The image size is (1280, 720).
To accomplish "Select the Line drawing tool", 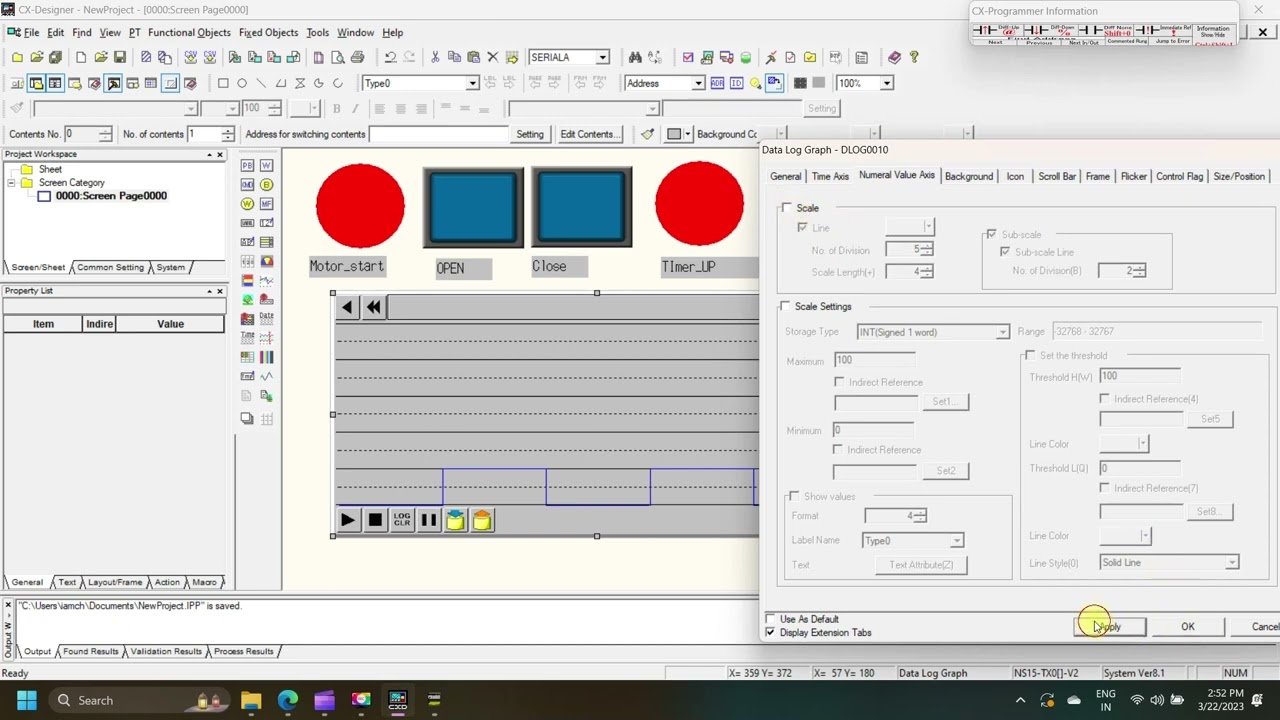I will point(261,83).
